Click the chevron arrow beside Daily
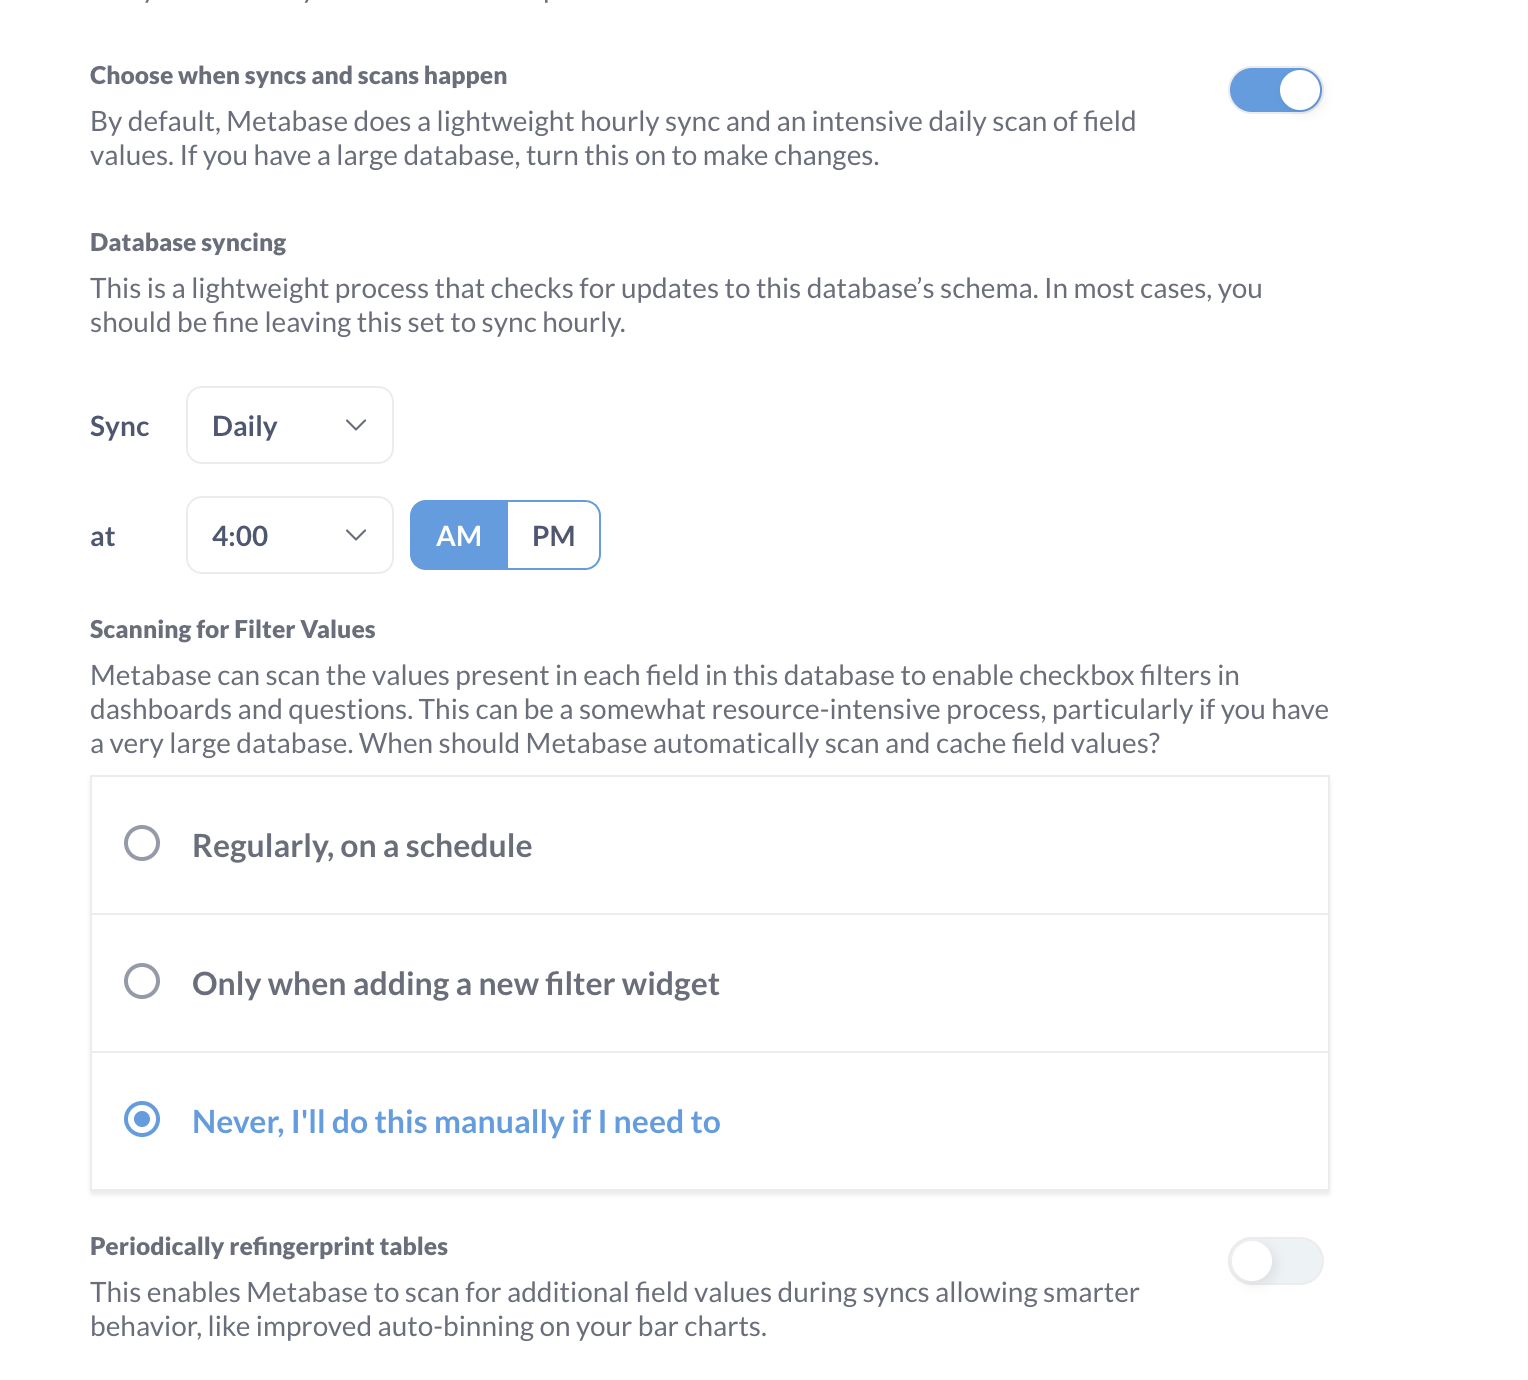Image resolution: width=1528 pixels, height=1380 pixels. pos(356,426)
